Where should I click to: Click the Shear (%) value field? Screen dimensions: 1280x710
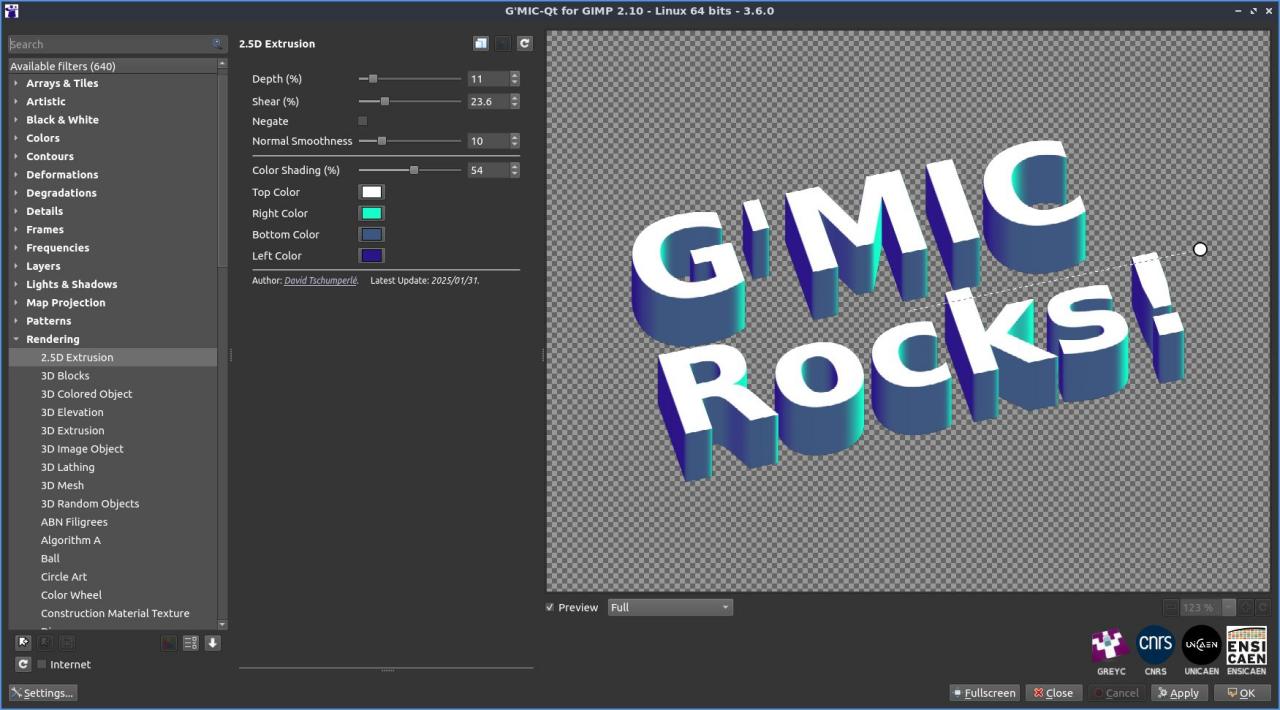488,101
